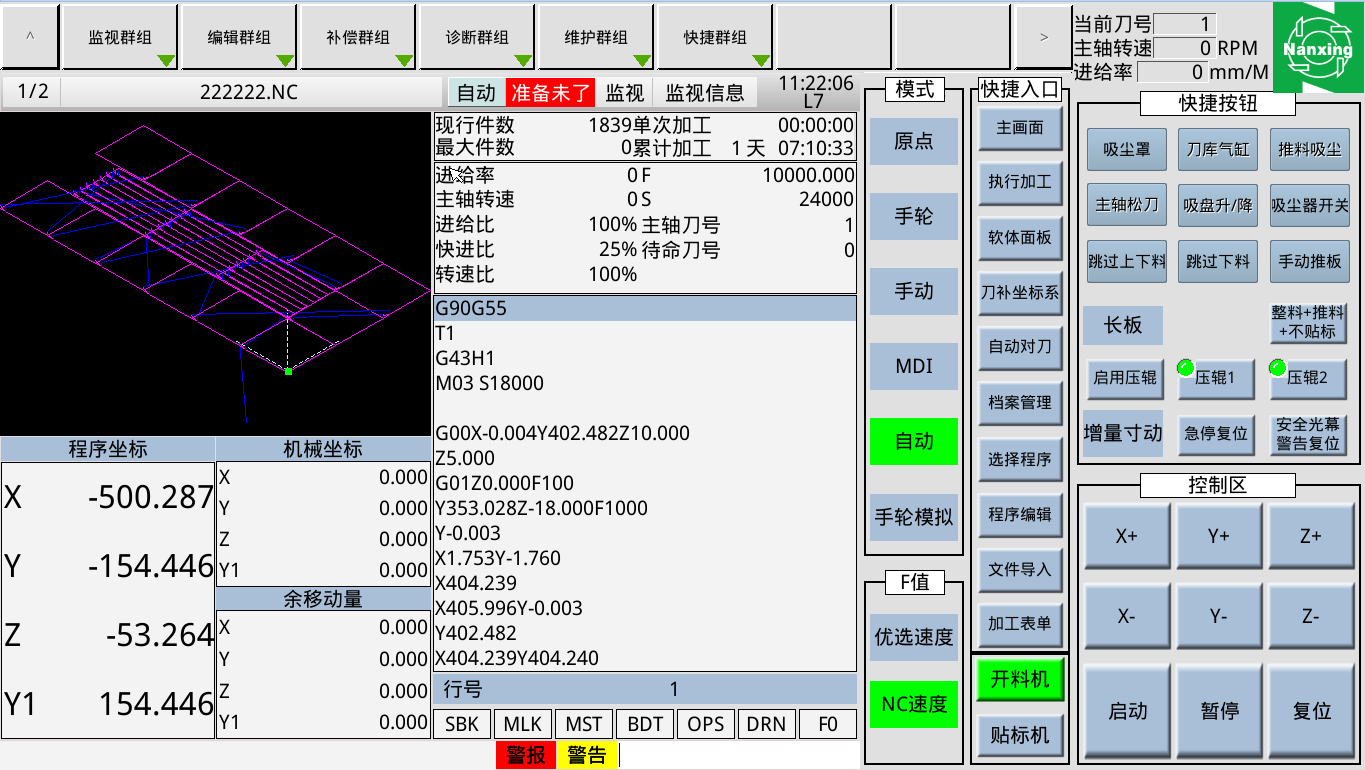The height and width of the screenshot is (770, 1365).
Task: Switch to the 监视信息 tab
Action: click(x=705, y=93)
